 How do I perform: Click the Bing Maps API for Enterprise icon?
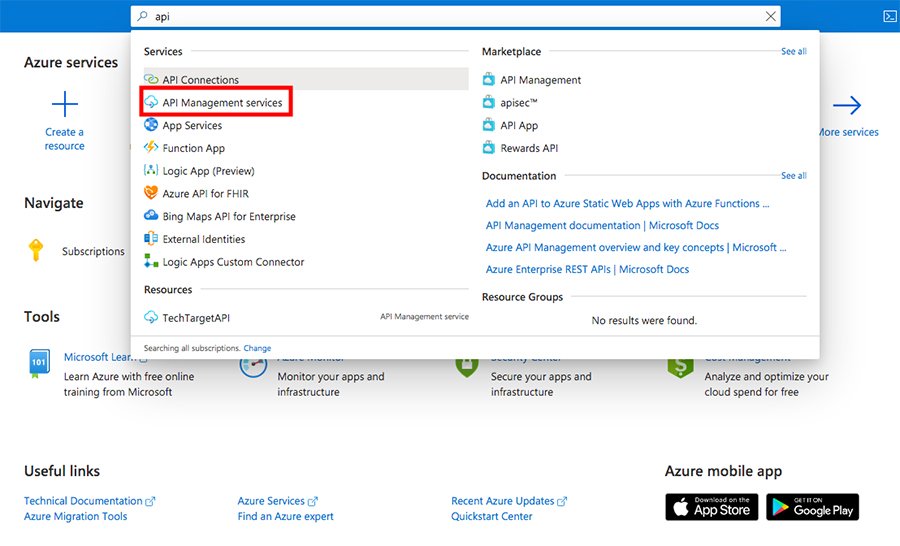(x=151, y=217)
